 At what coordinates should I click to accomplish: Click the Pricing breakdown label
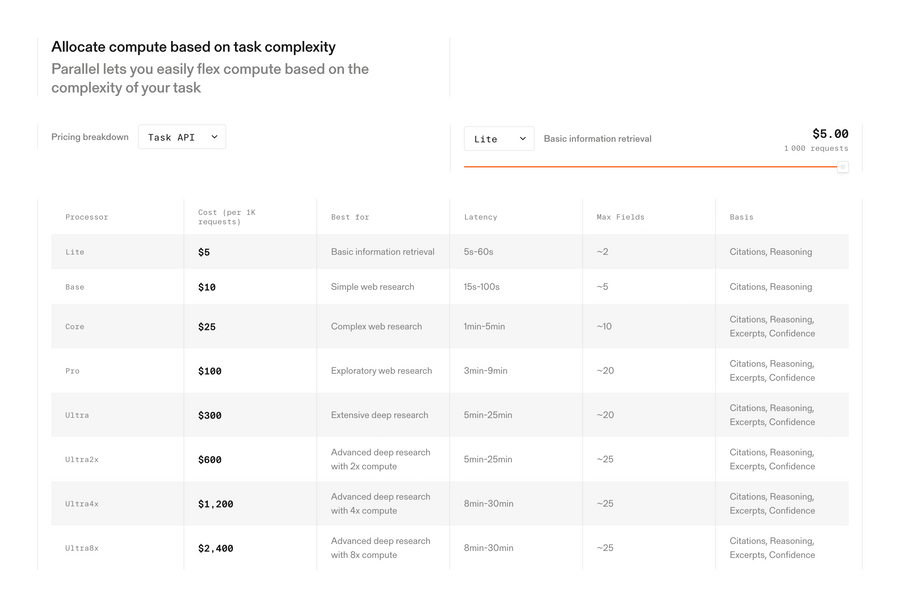pos(89,136)
